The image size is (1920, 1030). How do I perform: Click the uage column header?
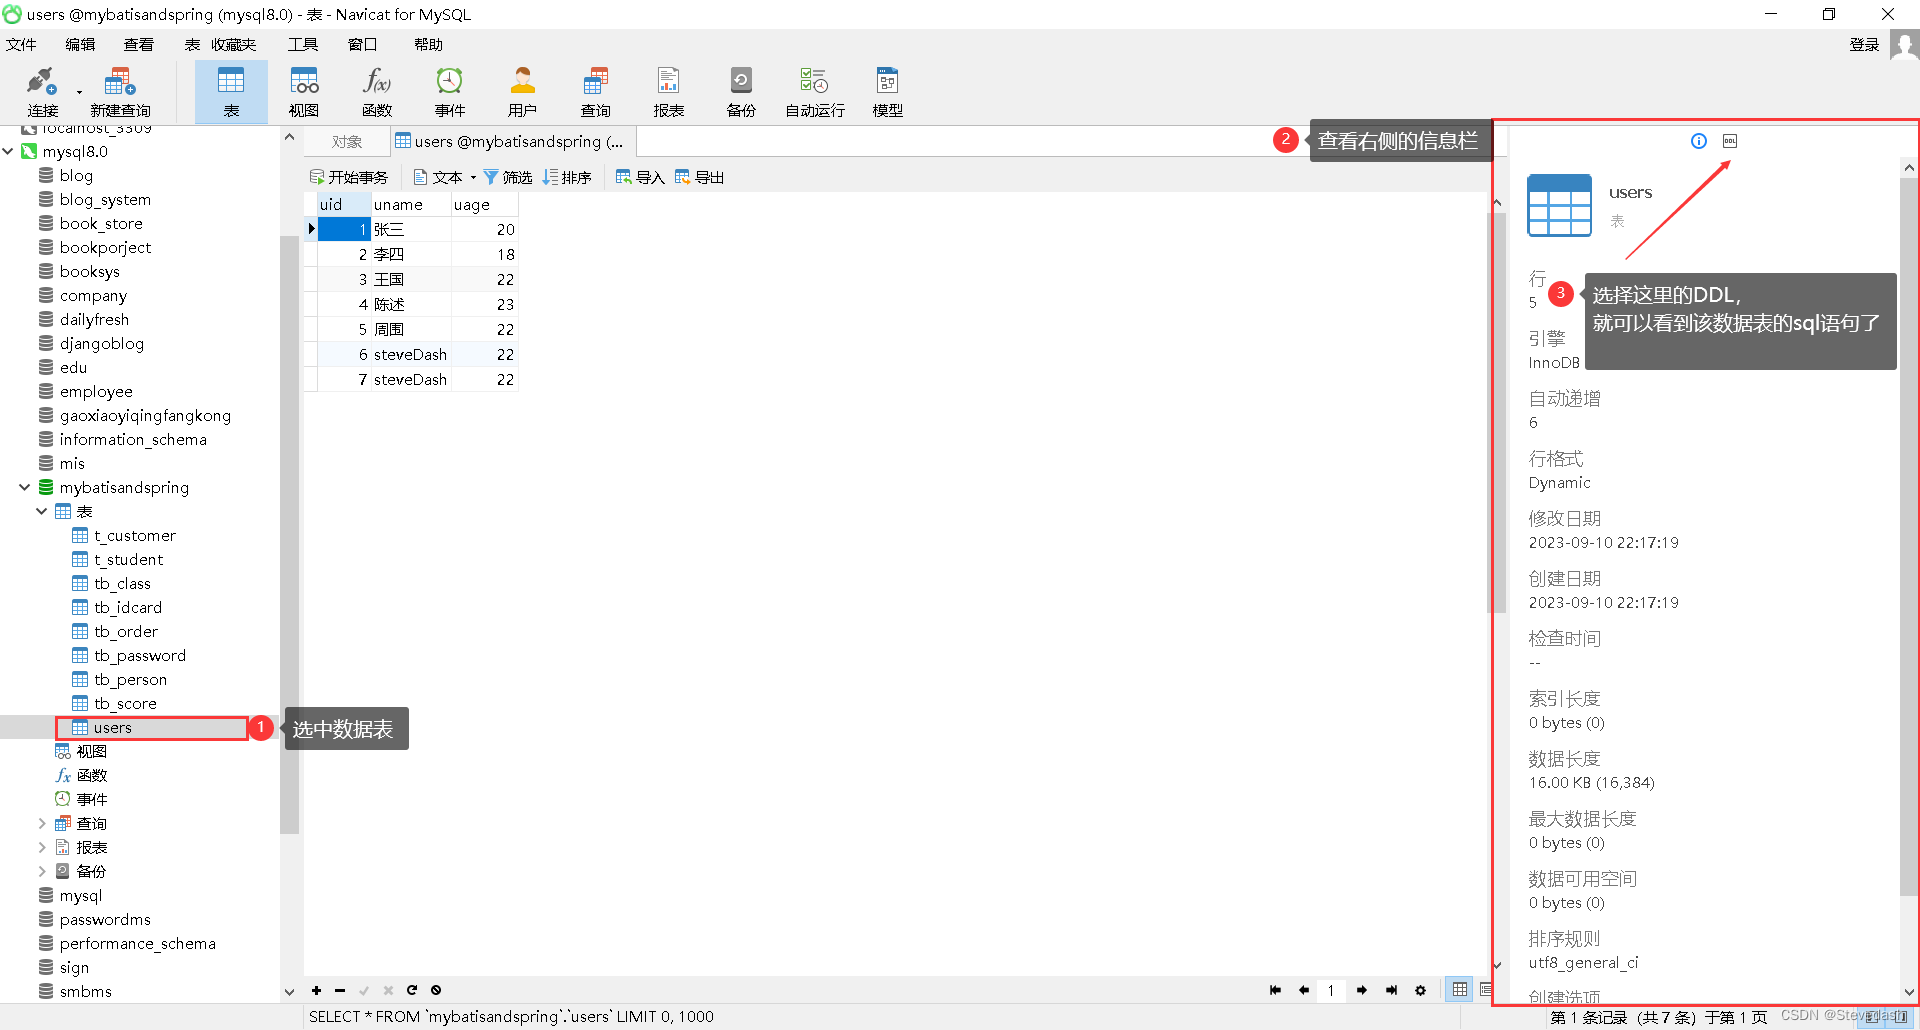tap(485, 204)
